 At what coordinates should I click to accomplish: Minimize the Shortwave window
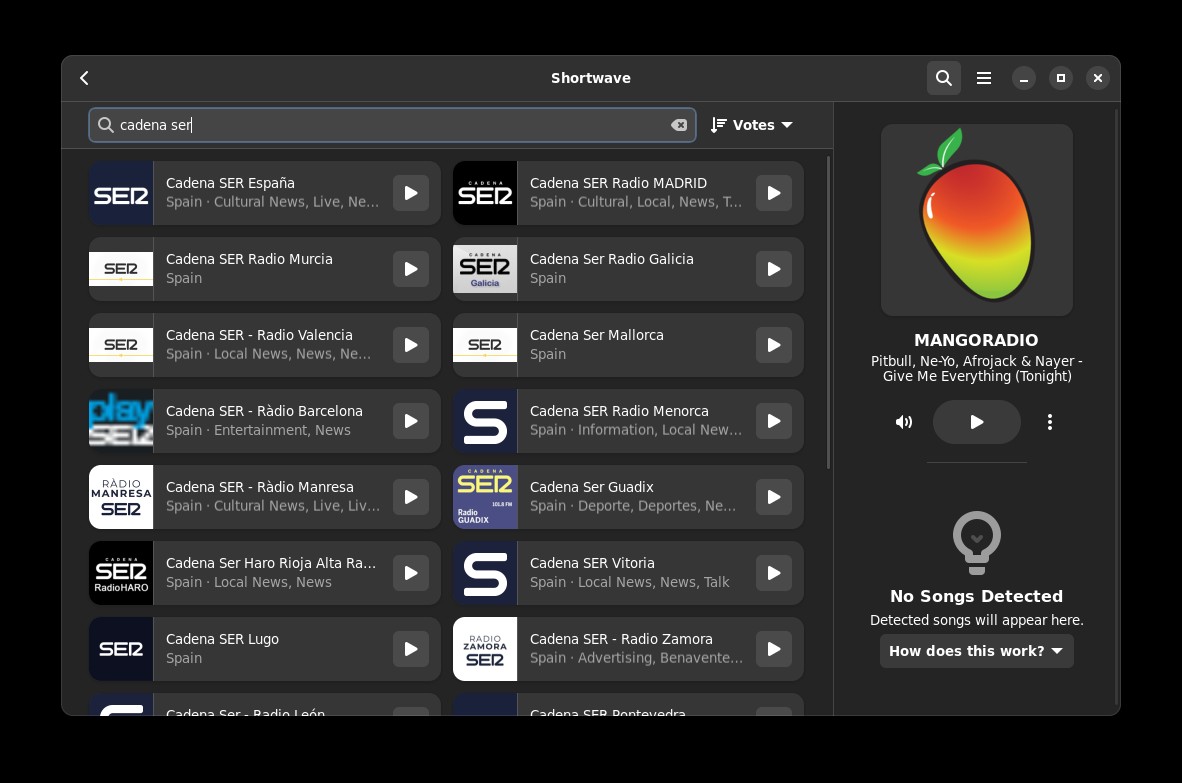point(1024,78)
